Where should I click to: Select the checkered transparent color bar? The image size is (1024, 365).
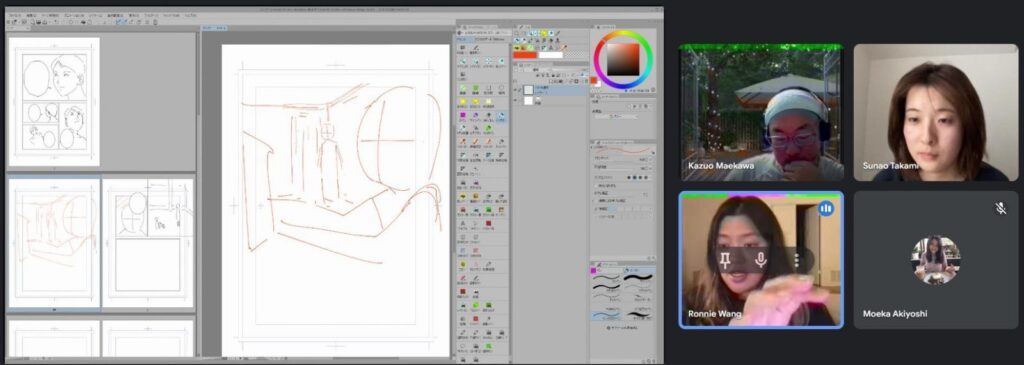point(575,55)
